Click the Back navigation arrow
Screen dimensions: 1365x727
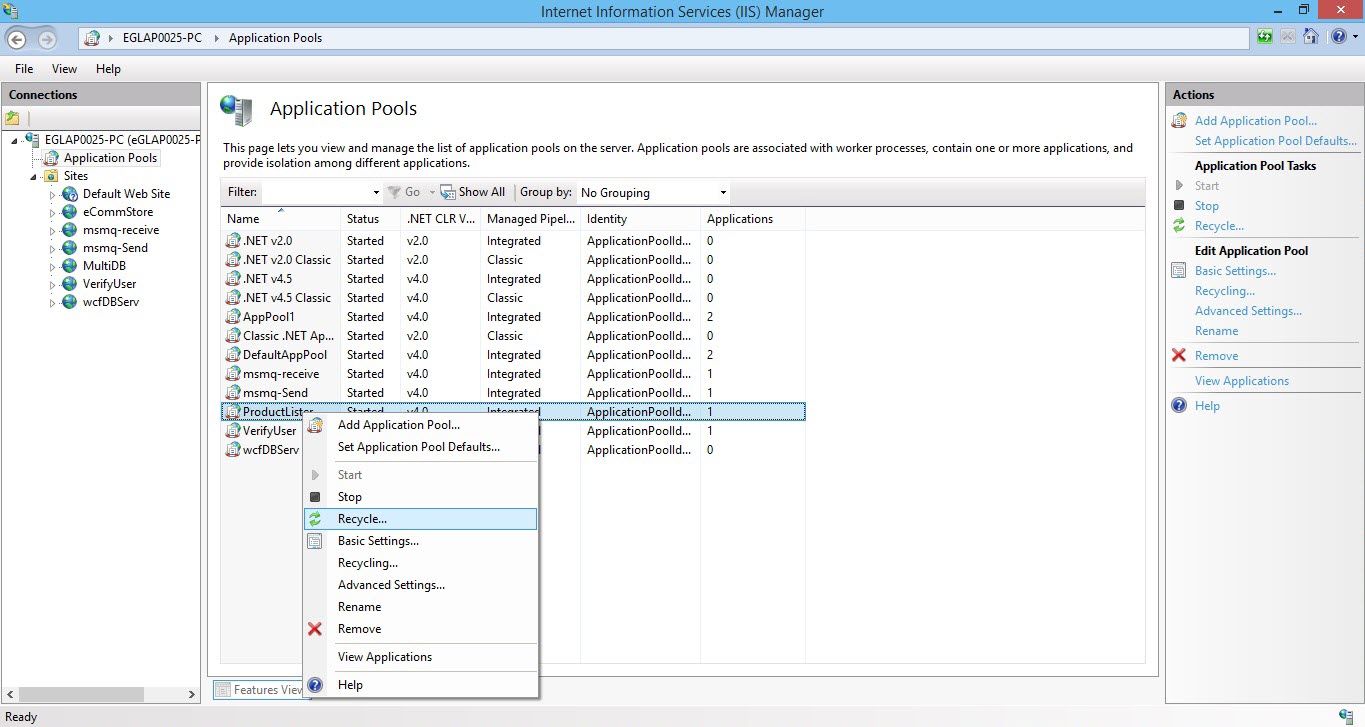click(17, 38)
